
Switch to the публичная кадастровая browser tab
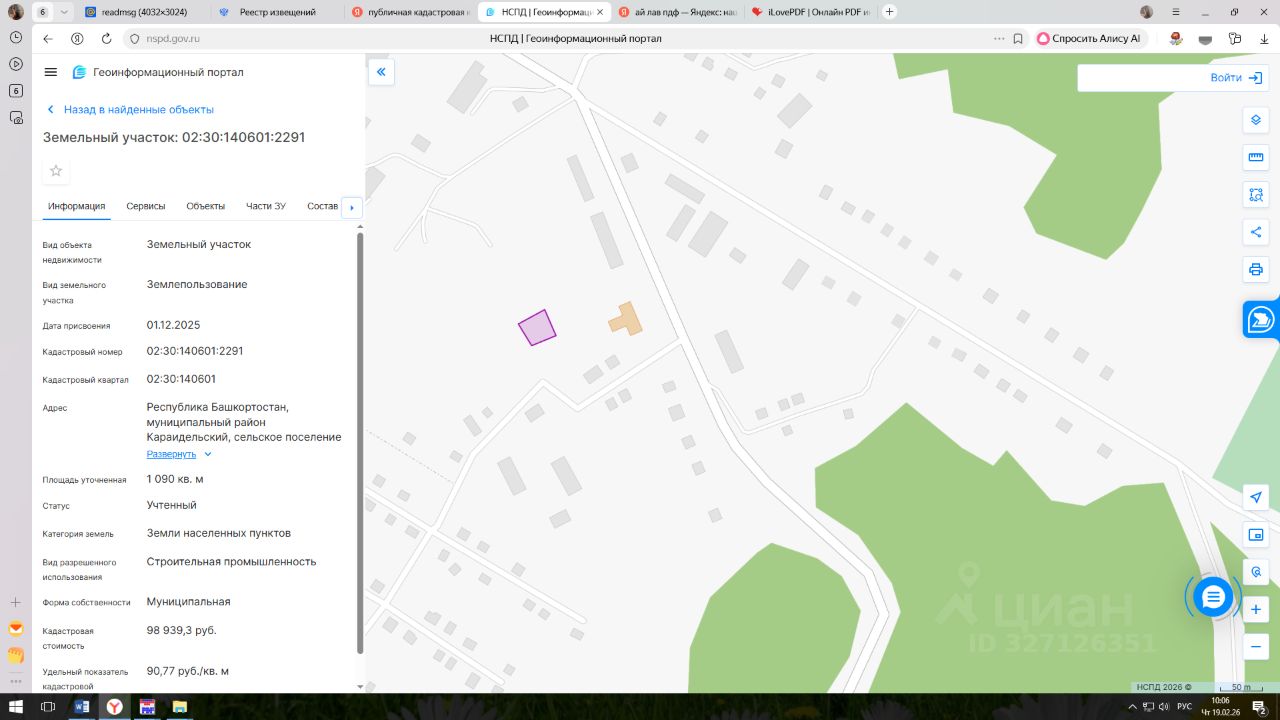pos(410,12)
